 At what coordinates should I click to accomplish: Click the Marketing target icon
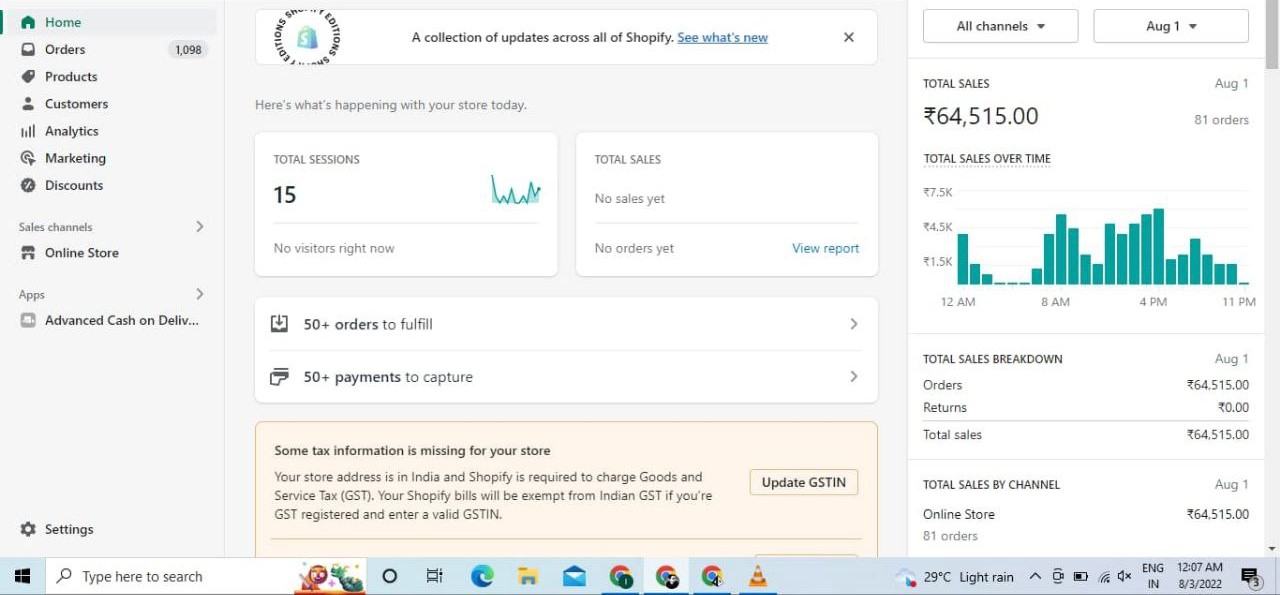28,158
